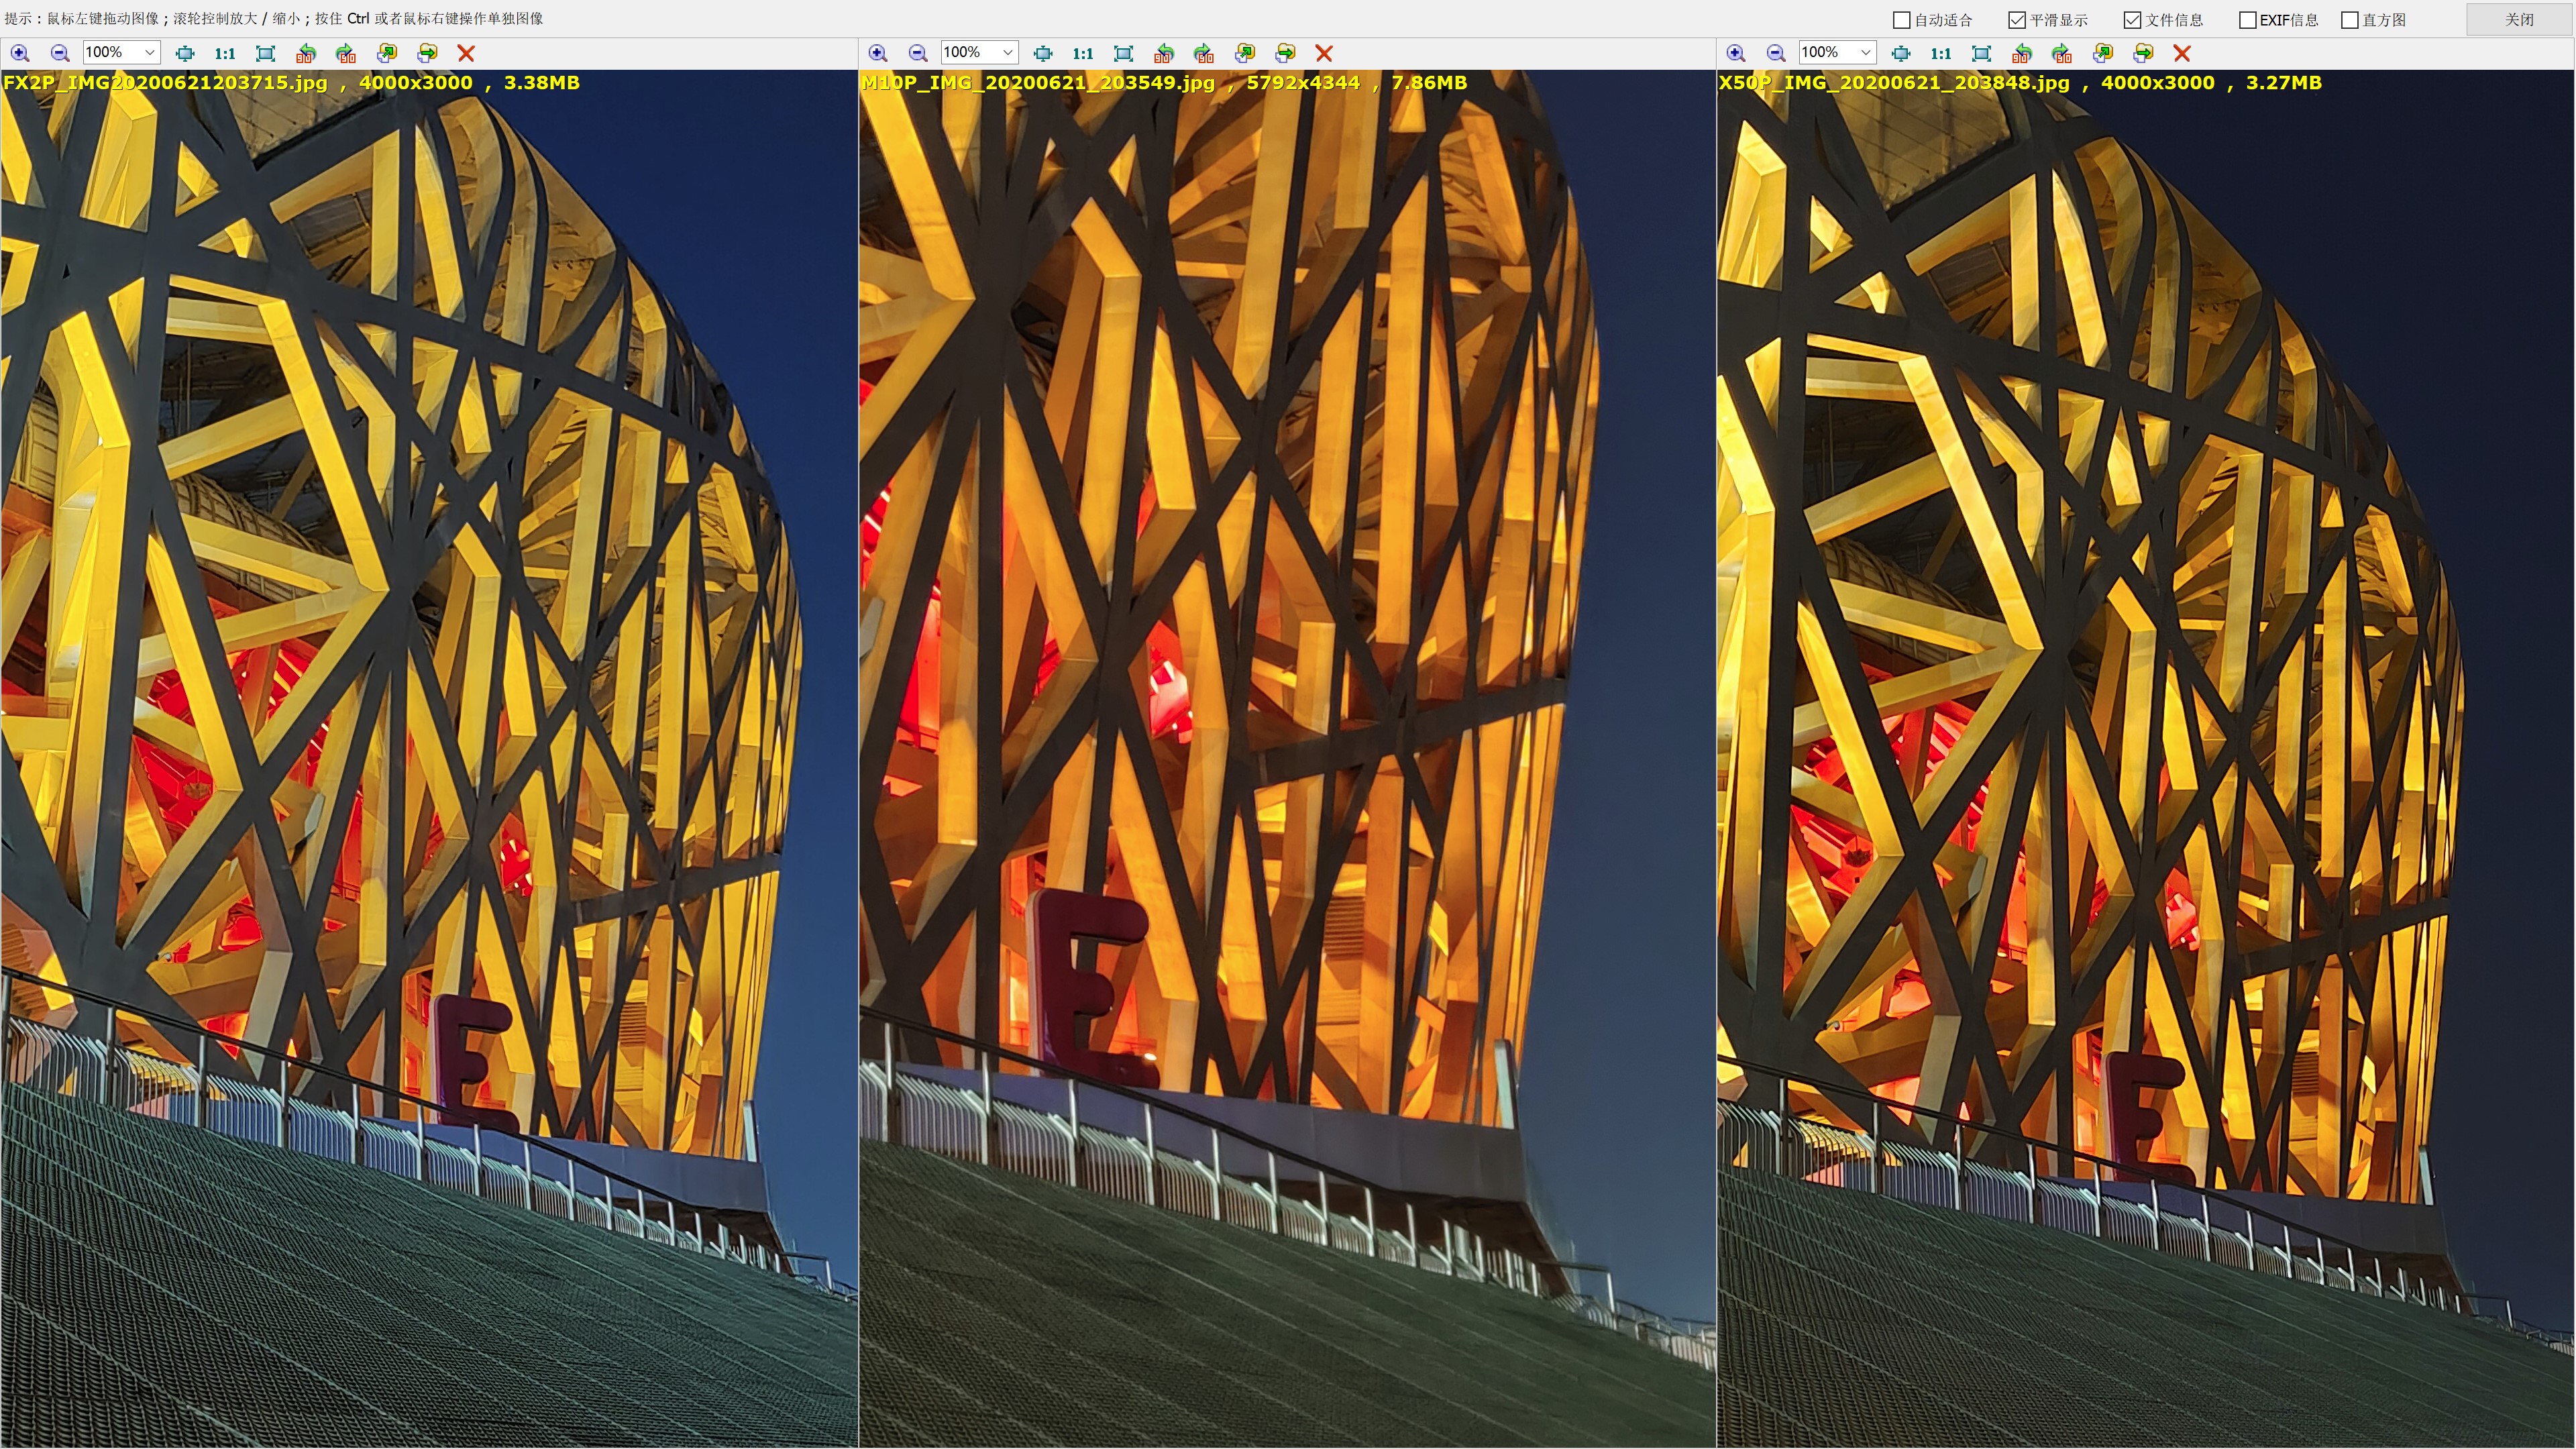
Task: Click fit-to-window icon in middle panel
Action: coord(1043,53)
